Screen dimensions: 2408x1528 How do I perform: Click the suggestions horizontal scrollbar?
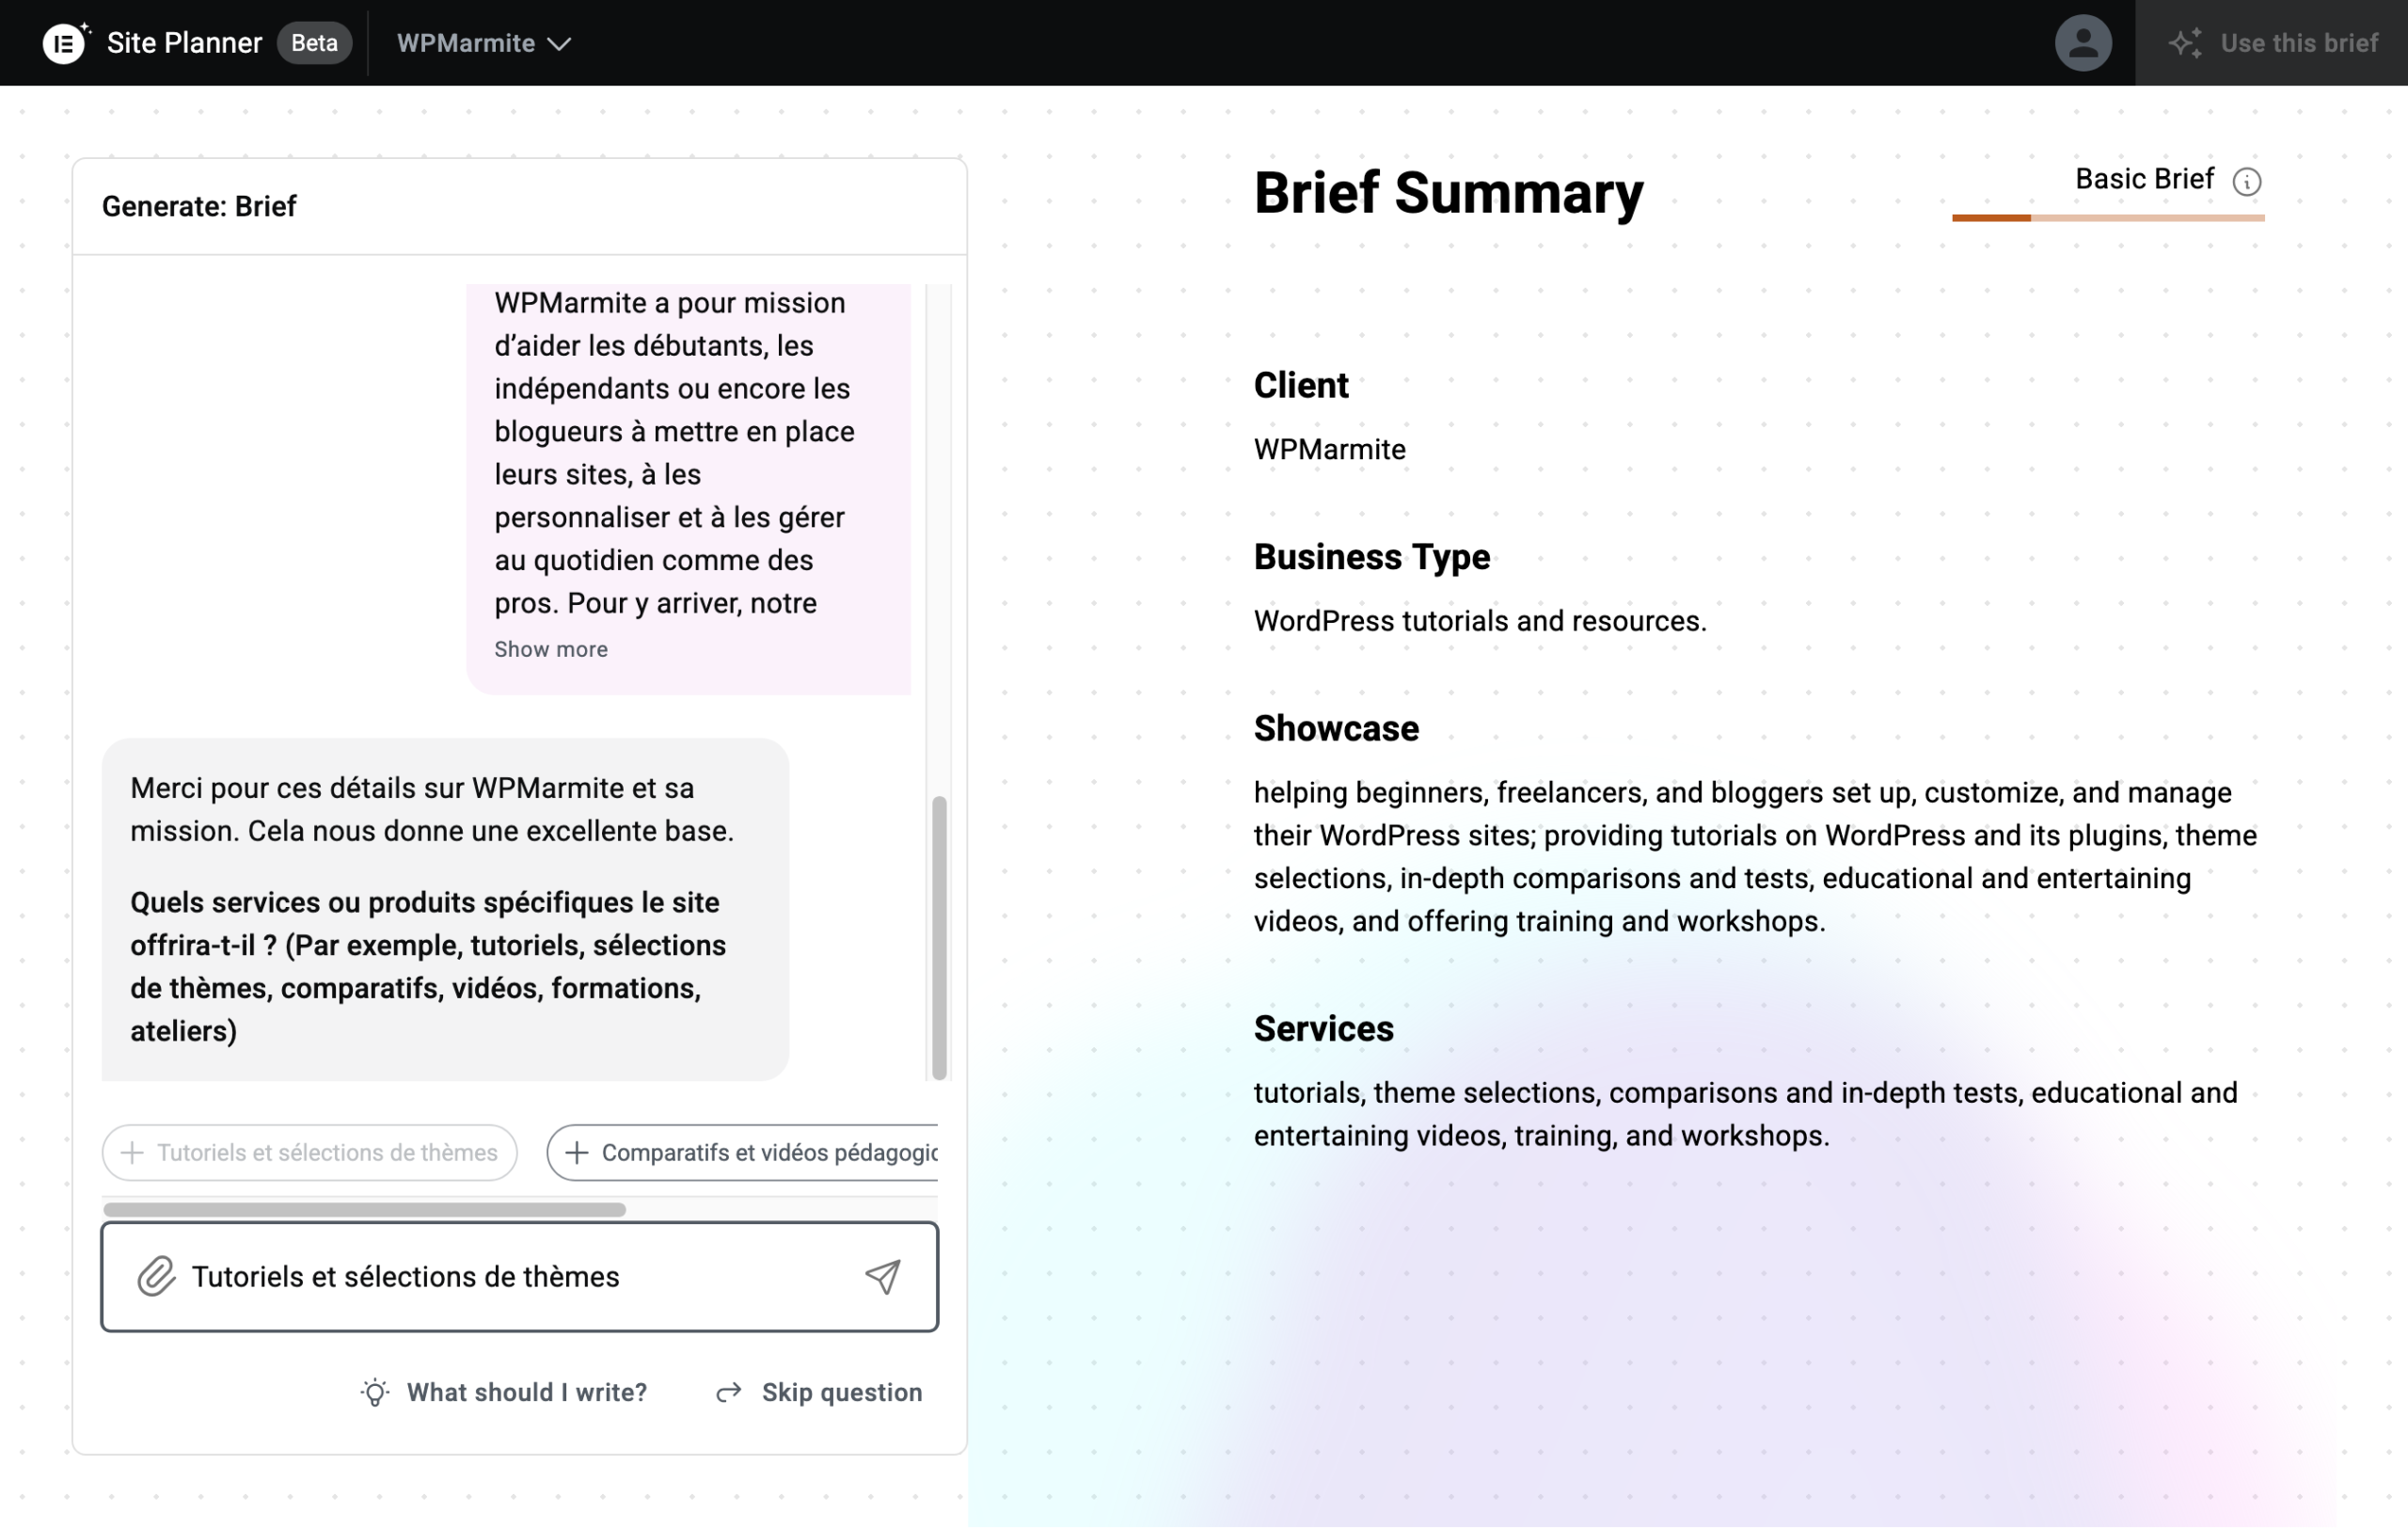click(x=365, y=1210)
